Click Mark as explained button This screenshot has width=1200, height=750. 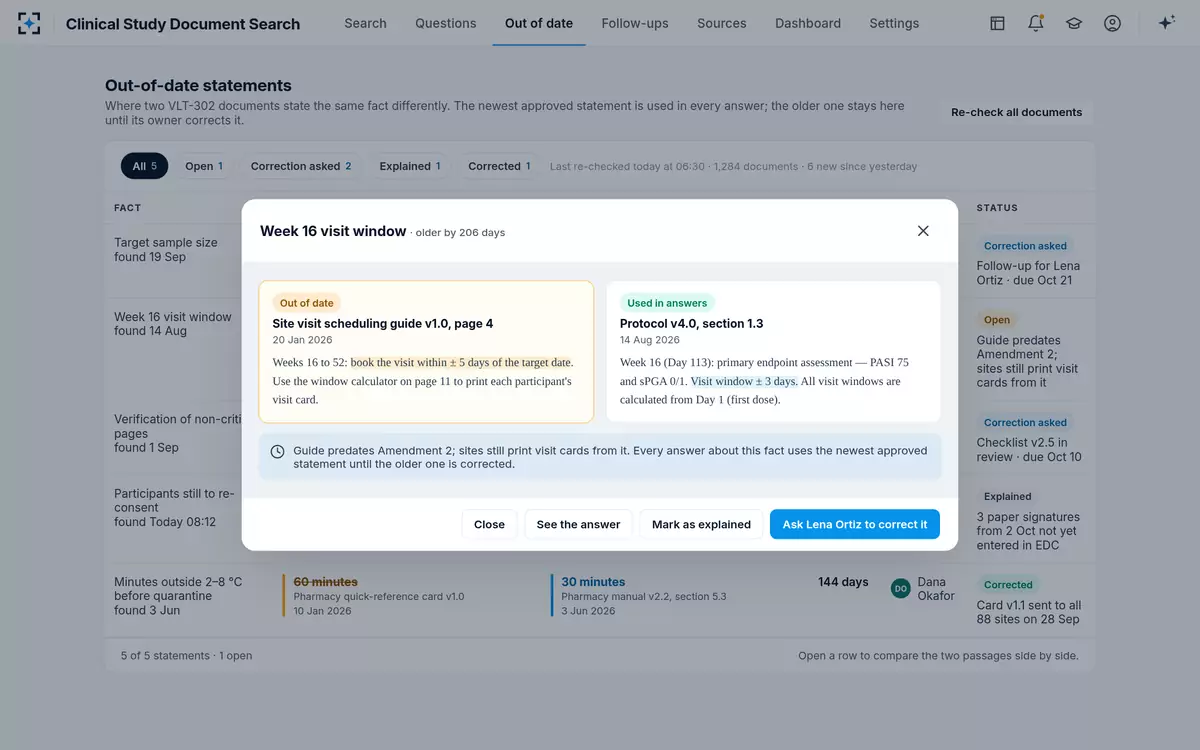pyautogui.click(x=701, y=524)
